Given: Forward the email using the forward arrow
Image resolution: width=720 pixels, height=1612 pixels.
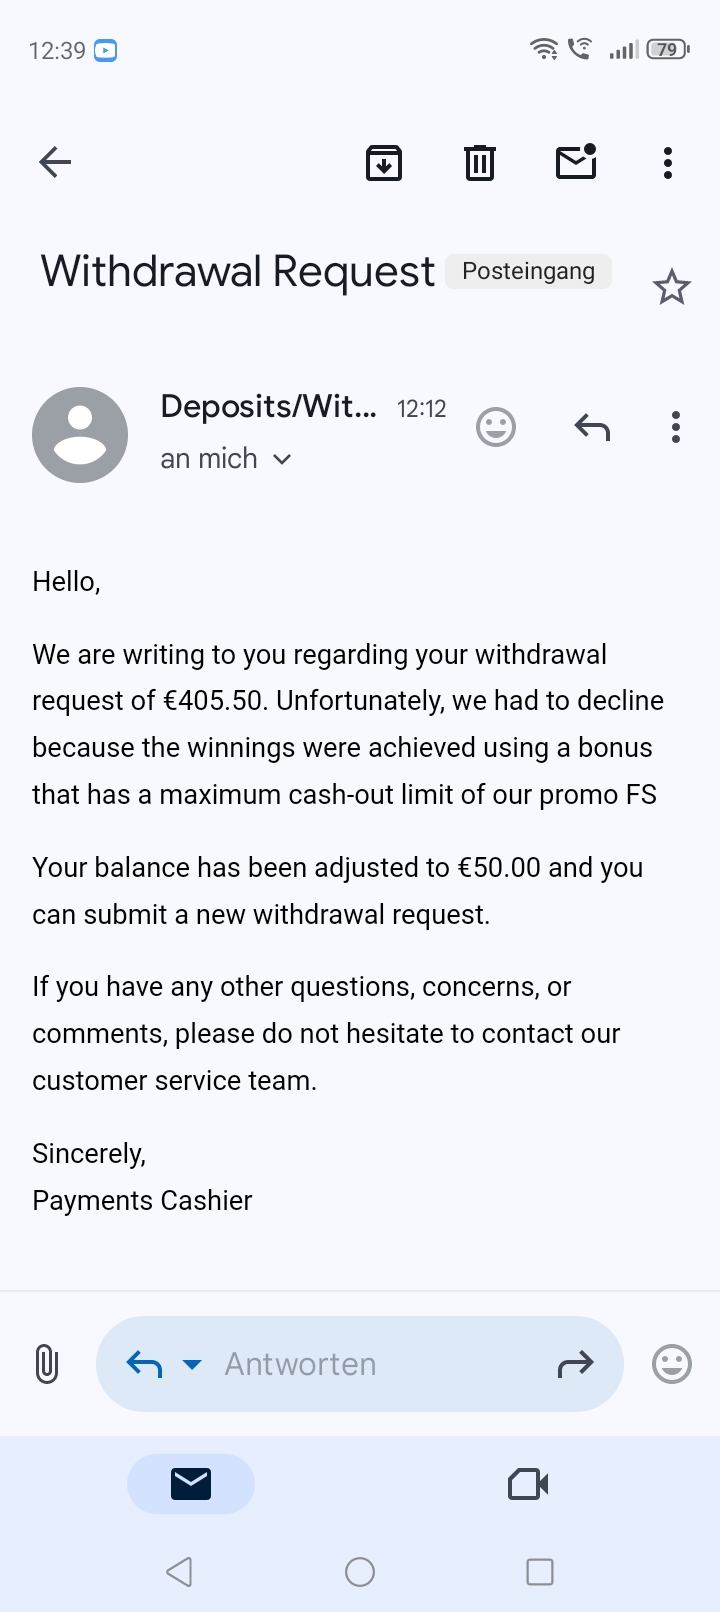Looking at the screenshot, I should (575, 1364).
